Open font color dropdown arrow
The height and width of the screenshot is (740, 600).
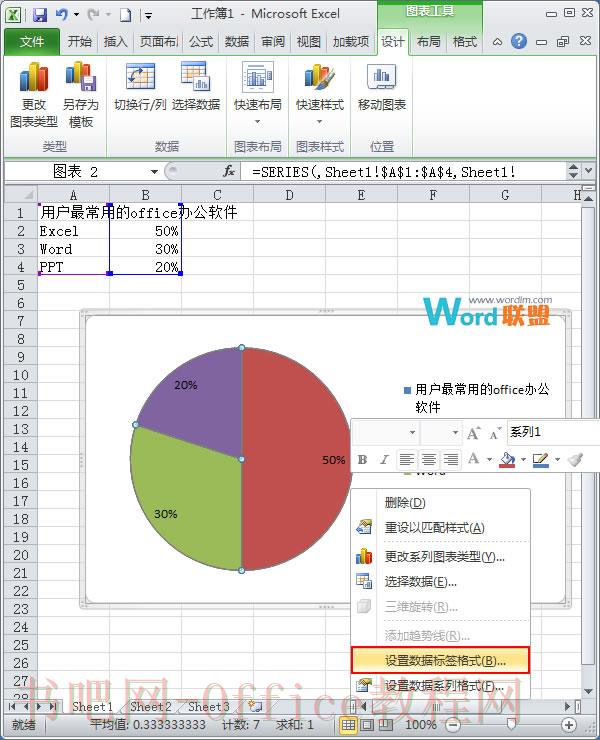pos(490,459)
